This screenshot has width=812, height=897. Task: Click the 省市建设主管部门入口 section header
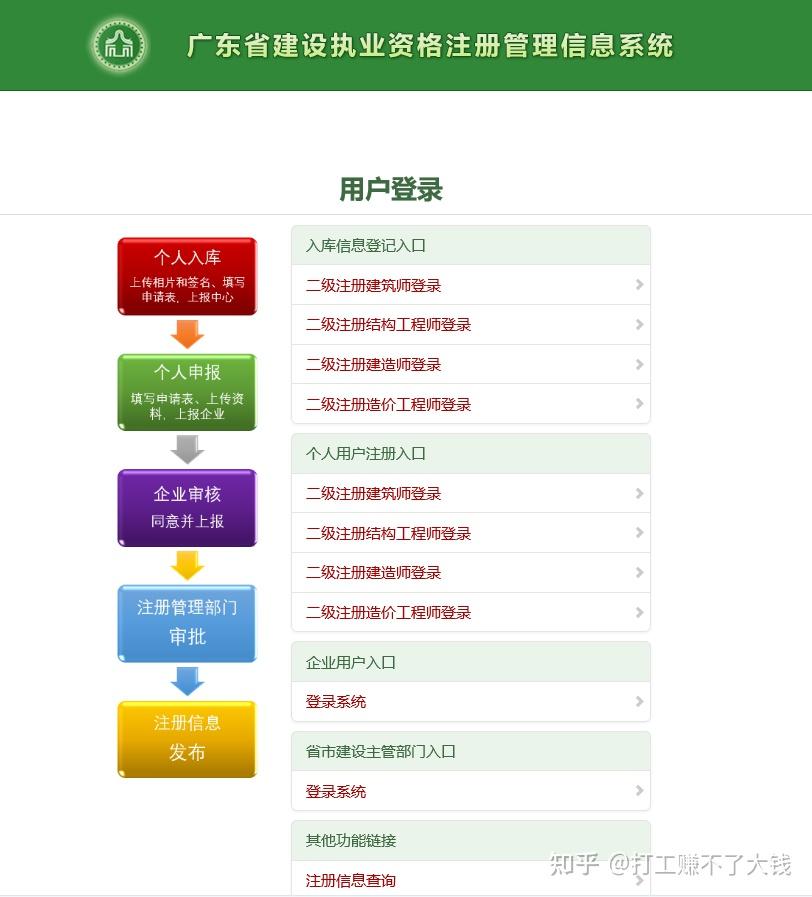470,751
